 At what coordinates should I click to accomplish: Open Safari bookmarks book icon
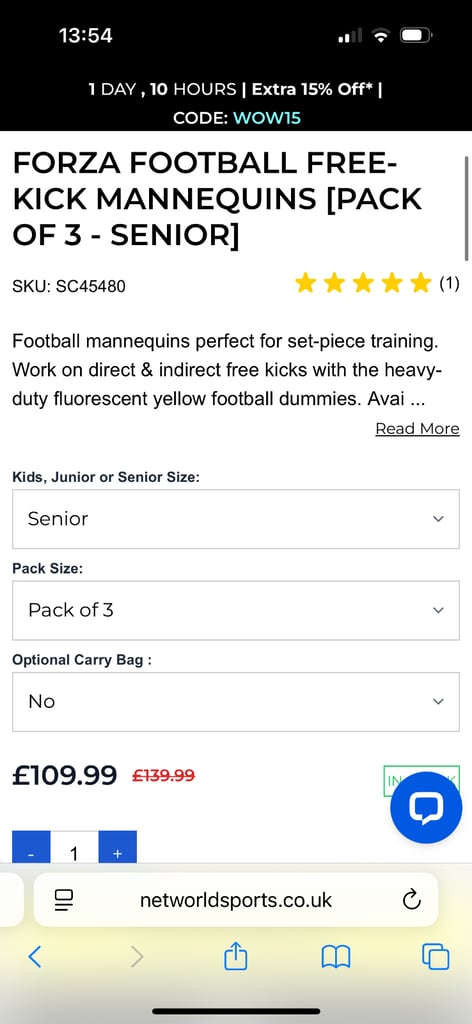click(x=336, y=957)
